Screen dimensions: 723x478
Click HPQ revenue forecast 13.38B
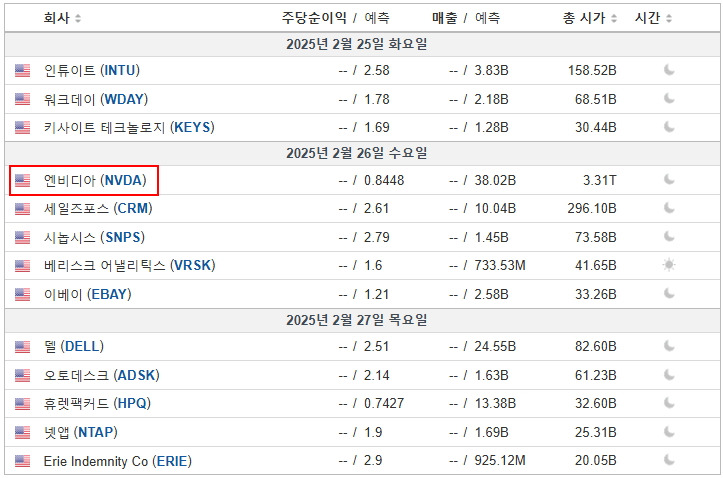(495, 404)
